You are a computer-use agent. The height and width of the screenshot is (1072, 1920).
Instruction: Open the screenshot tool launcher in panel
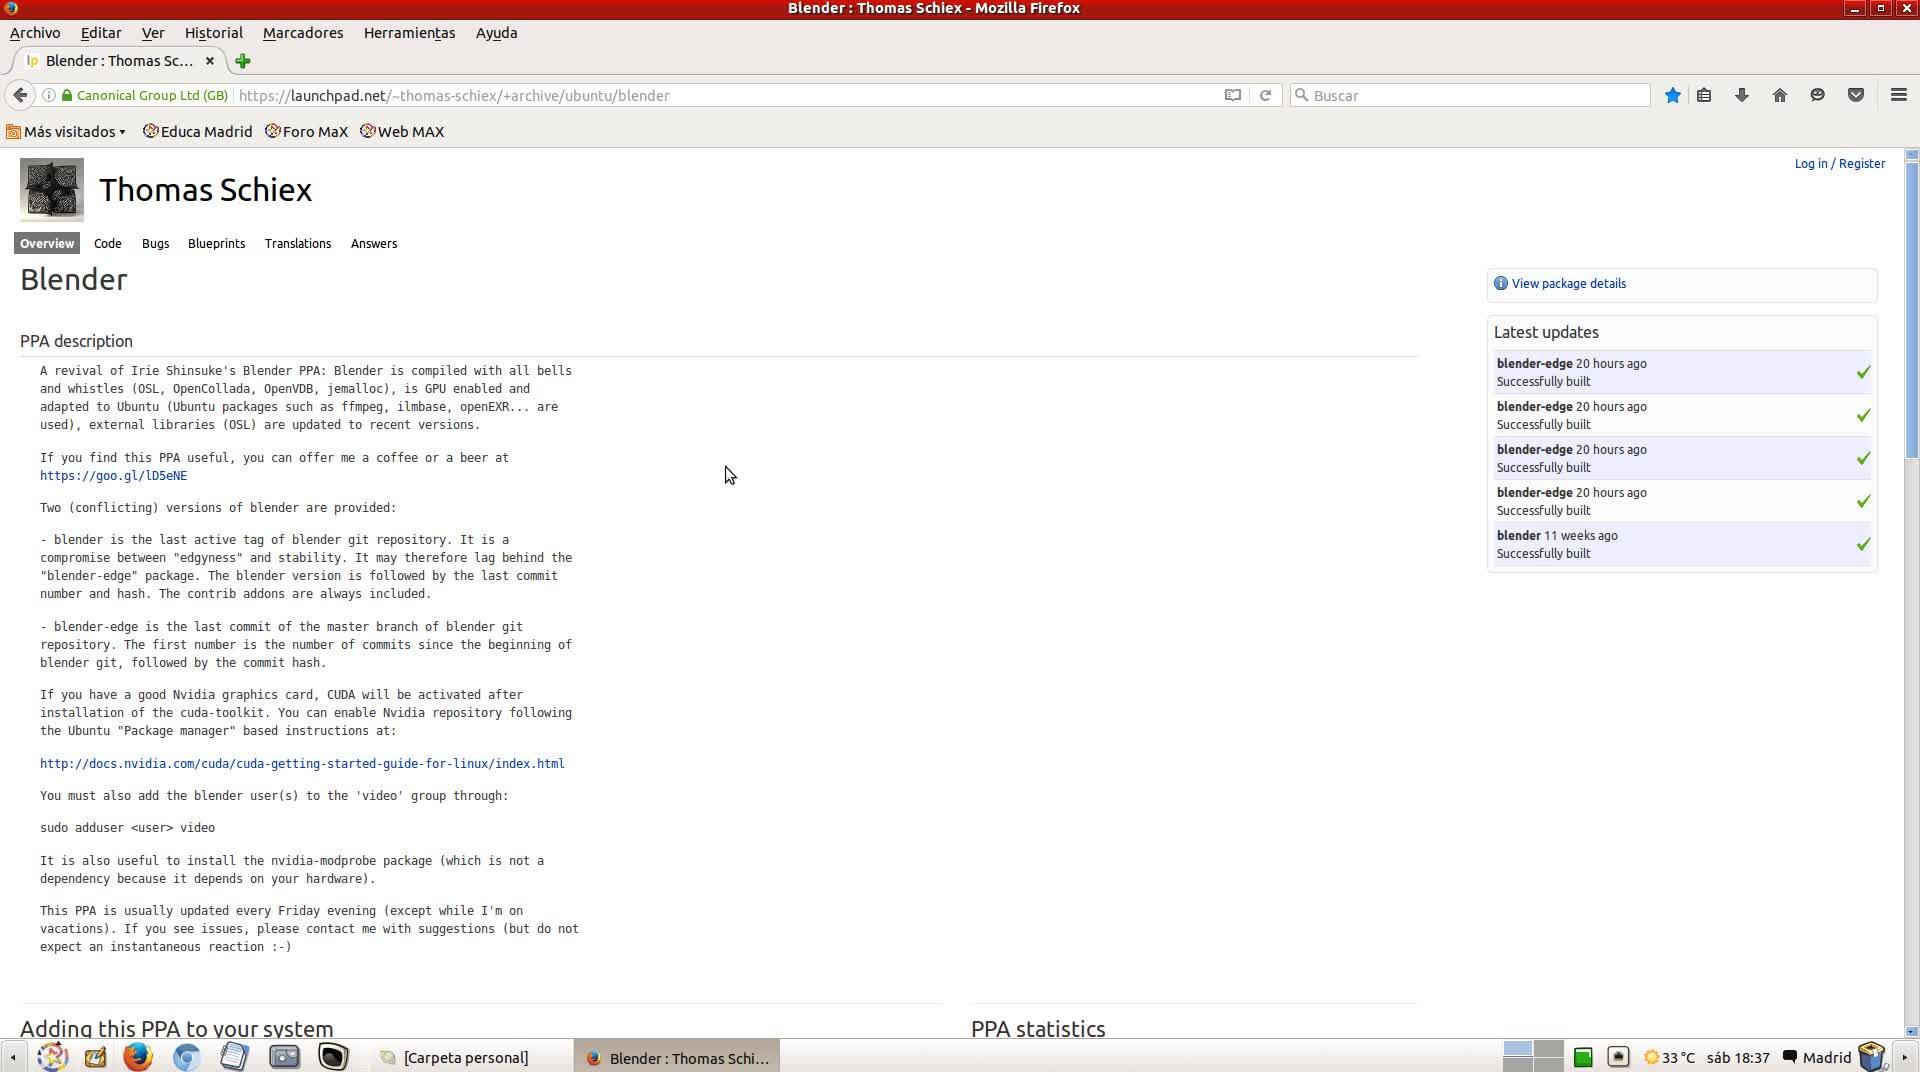(x=284, y=1056)
